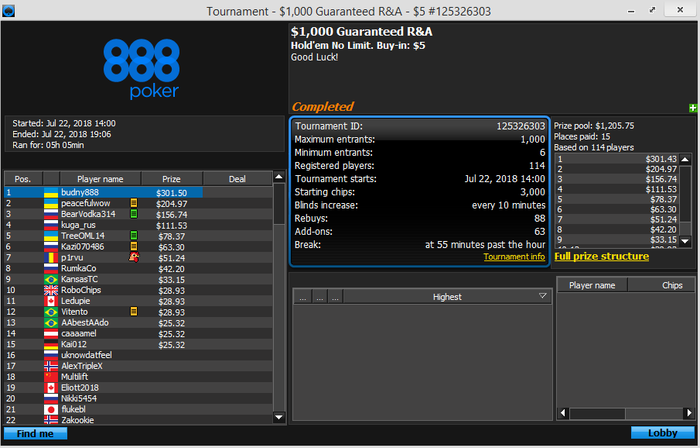Click the green note icon next to TreeOML14
This screenshot has width=700, height=448.
pyautogui.click(x=133, y=235)
